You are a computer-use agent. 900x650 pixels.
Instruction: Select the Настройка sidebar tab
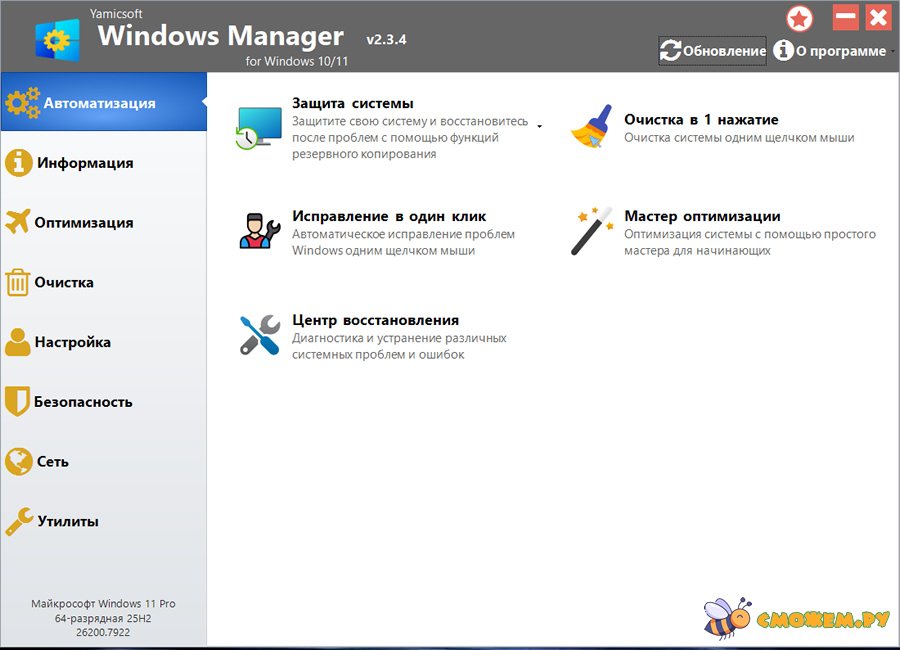(x=72, y=342)
